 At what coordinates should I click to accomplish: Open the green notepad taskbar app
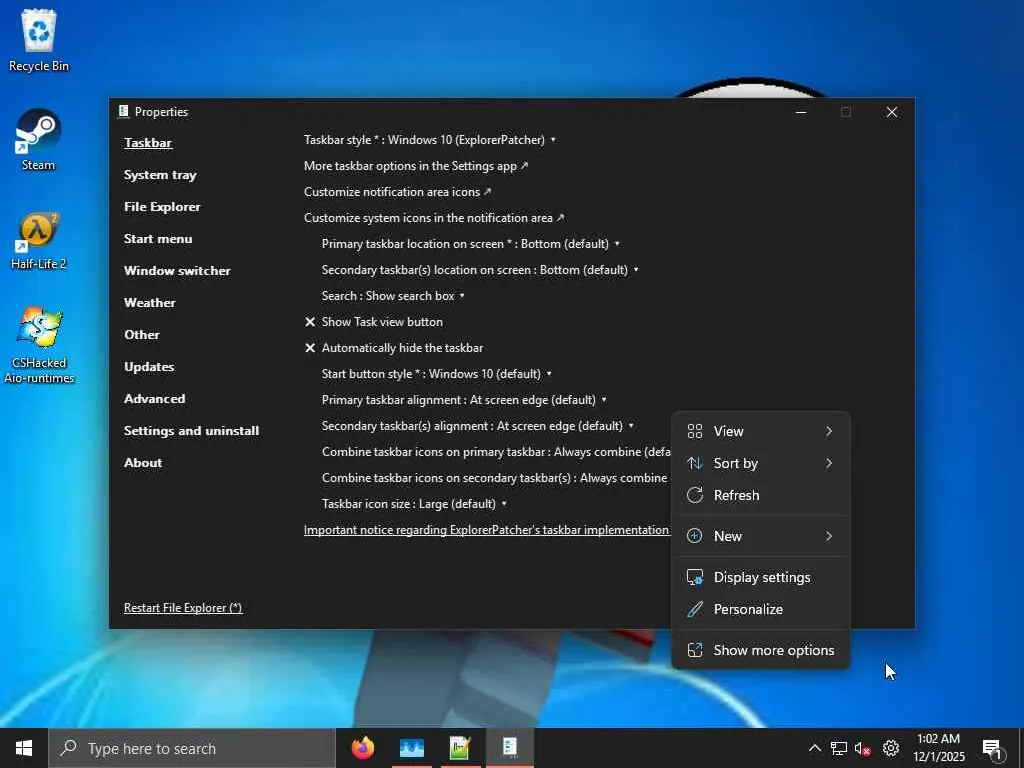[x=460, y=748]
